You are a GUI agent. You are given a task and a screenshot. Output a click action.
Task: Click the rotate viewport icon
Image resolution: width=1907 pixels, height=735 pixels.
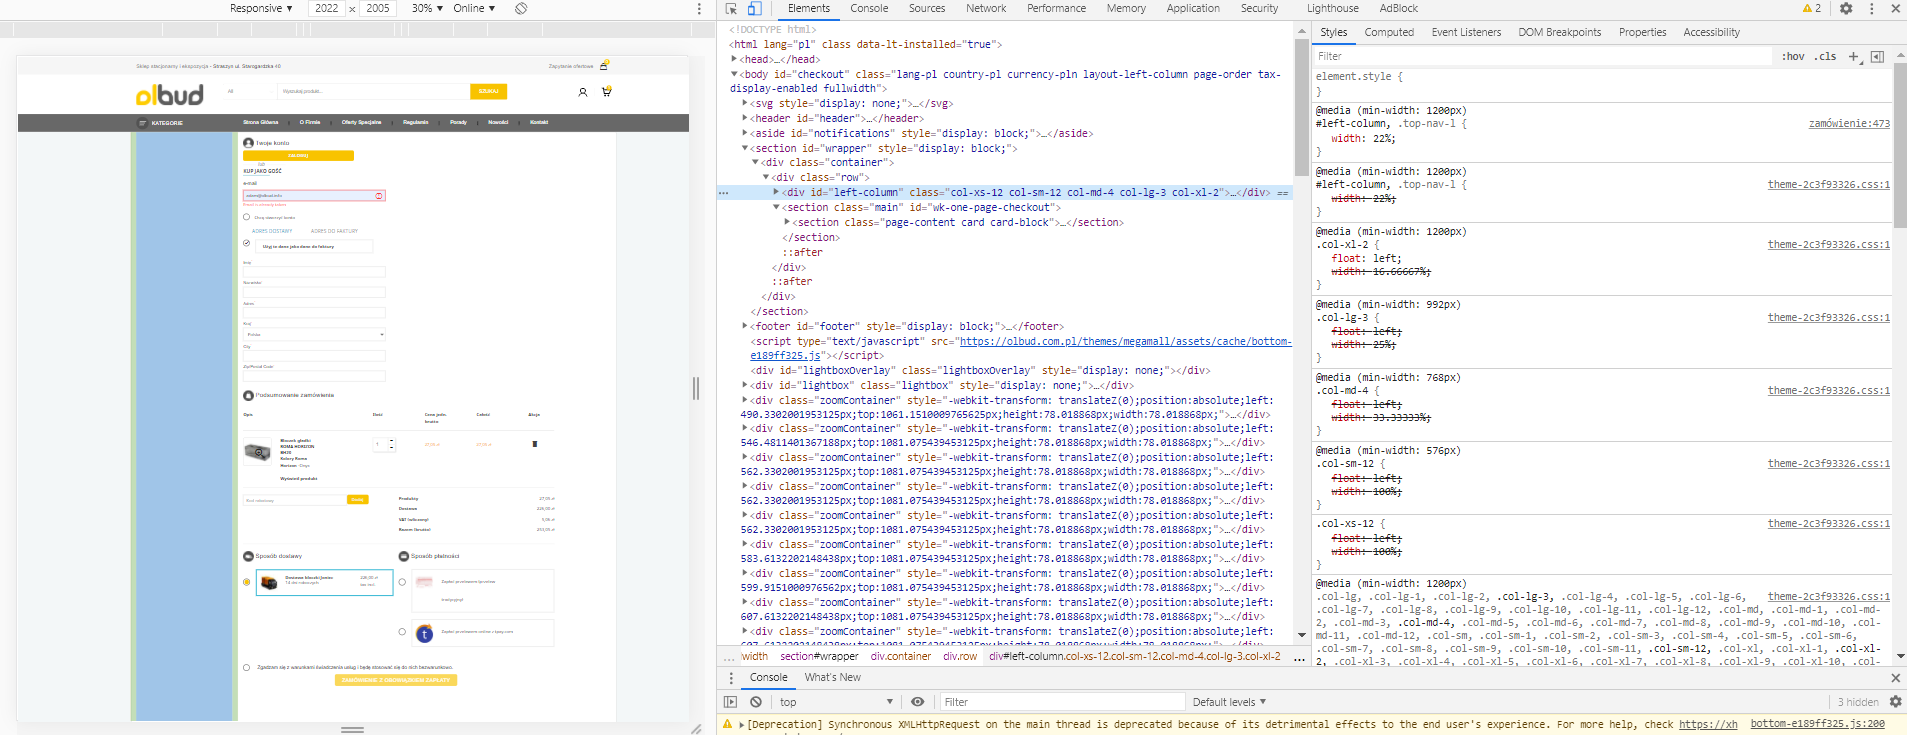click(521, 8)
